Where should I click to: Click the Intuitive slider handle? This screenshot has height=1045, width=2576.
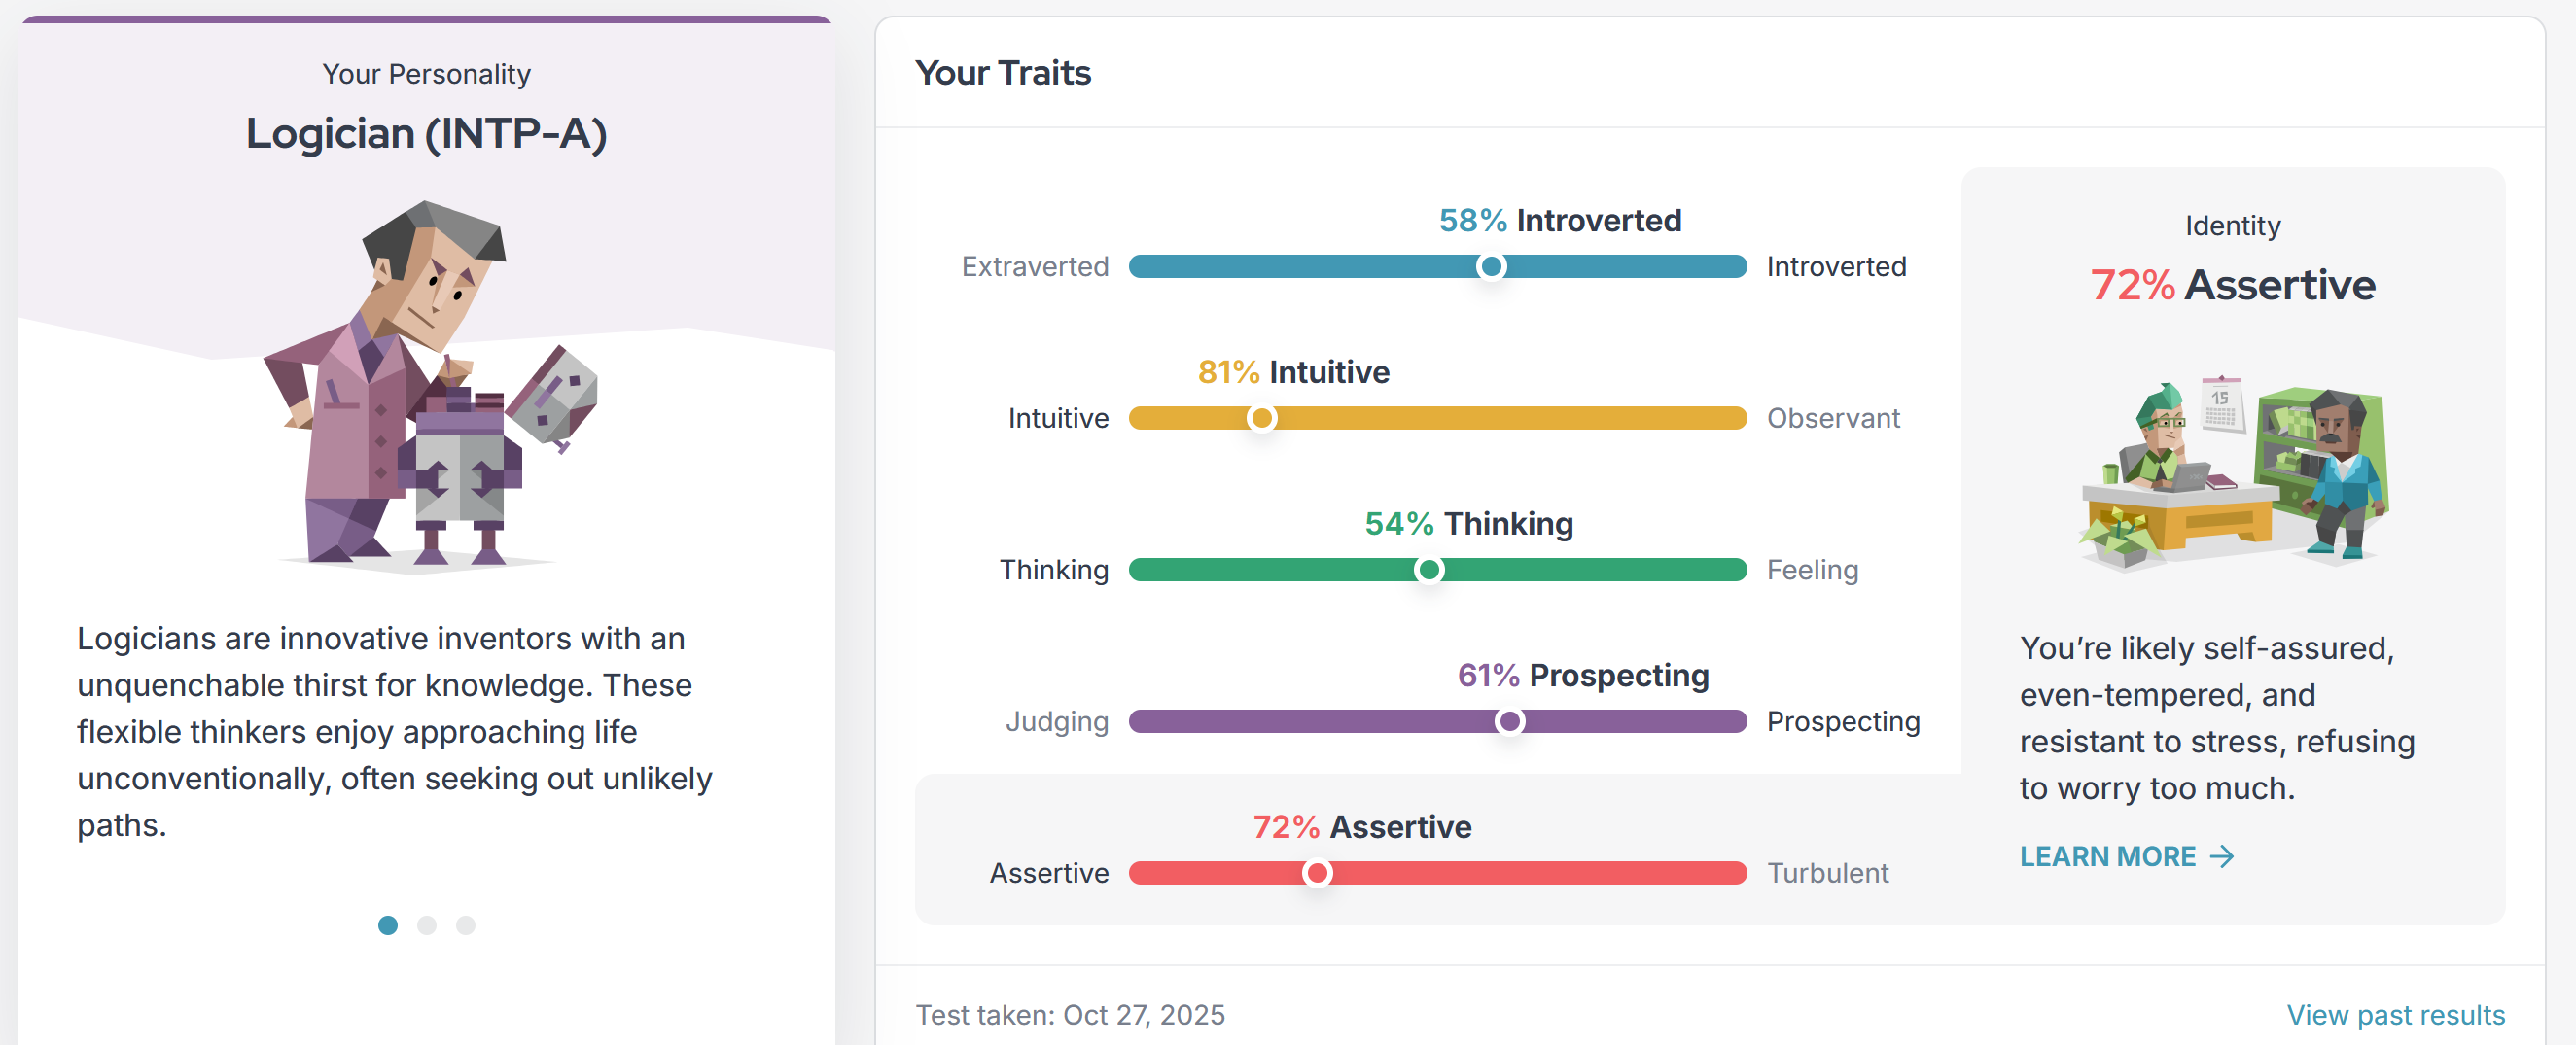1262,418
